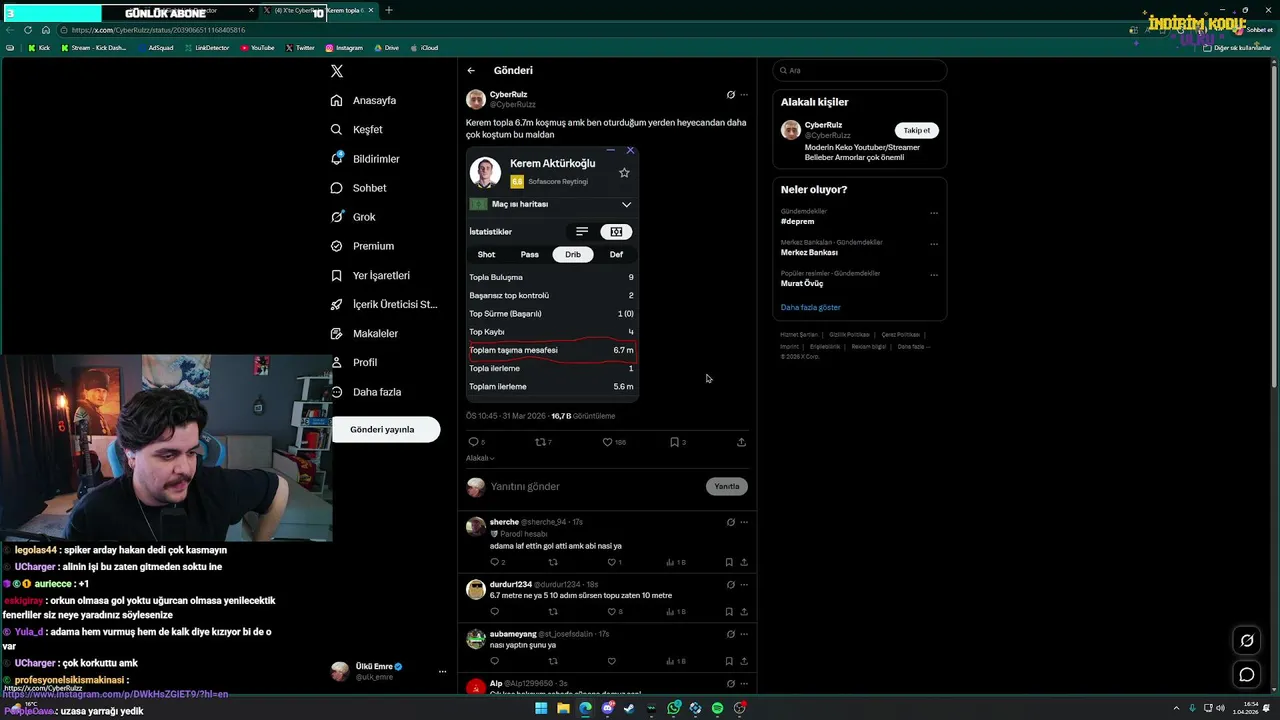1280x720 pixels.
Task: Open CyberRulz profile avatar on post
Action: tap(476, 99)
